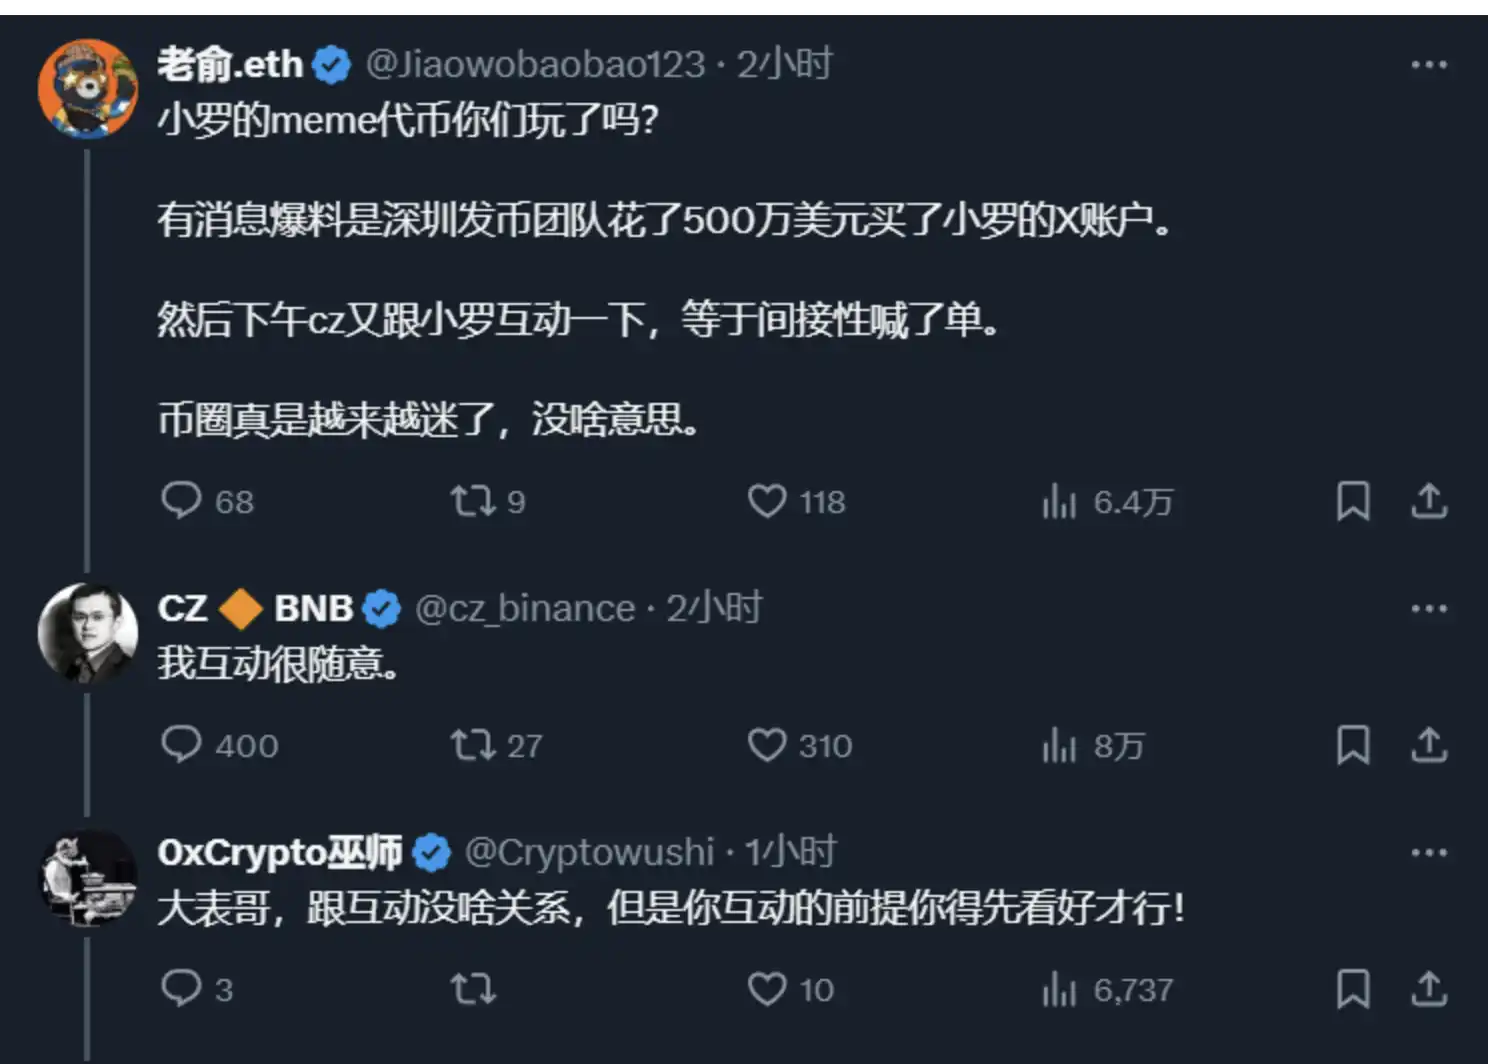Image resolution: width=1488 pixels, height=1064 pixels.
Task: View analytics of 老俞.eth's tweet
Action: coord(1059,501)
